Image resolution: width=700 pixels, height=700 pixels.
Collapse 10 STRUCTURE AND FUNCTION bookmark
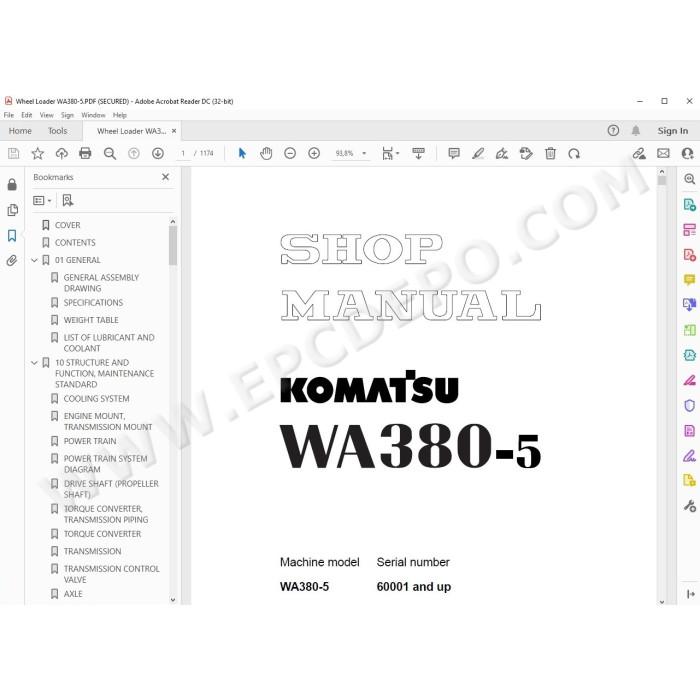[34, 363]
